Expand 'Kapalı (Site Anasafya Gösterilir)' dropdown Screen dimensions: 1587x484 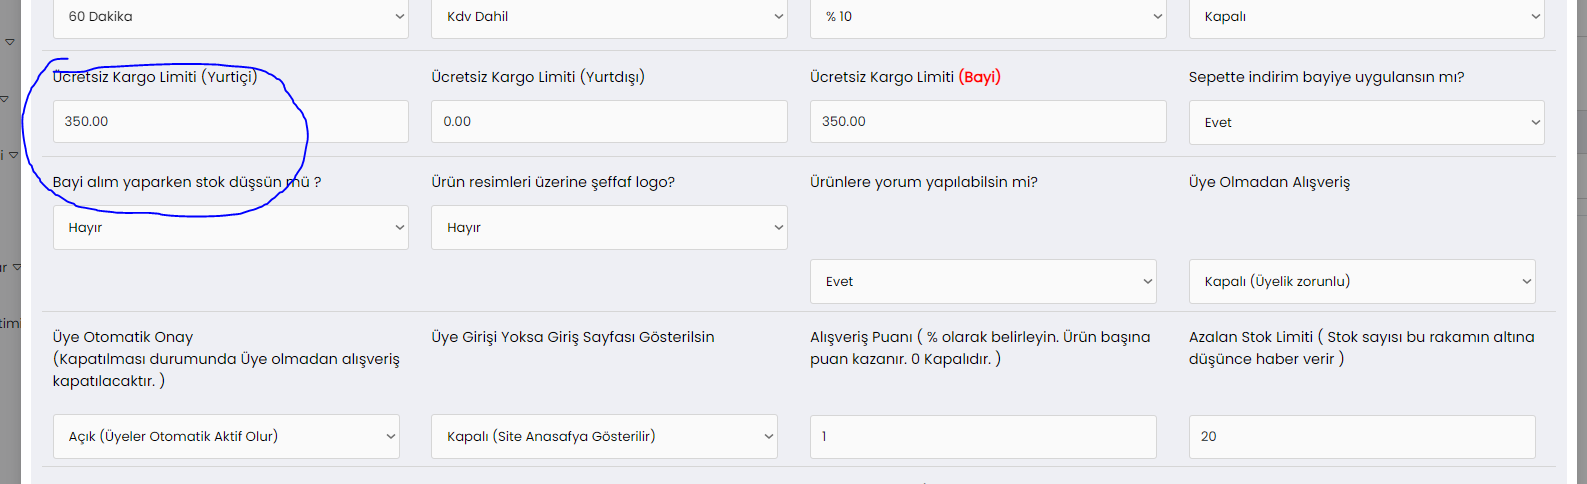point(604,437)
